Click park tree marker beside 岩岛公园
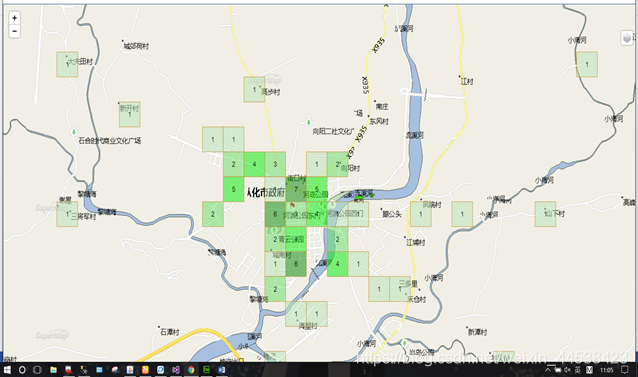638x377 pixels. pos(404,344)
